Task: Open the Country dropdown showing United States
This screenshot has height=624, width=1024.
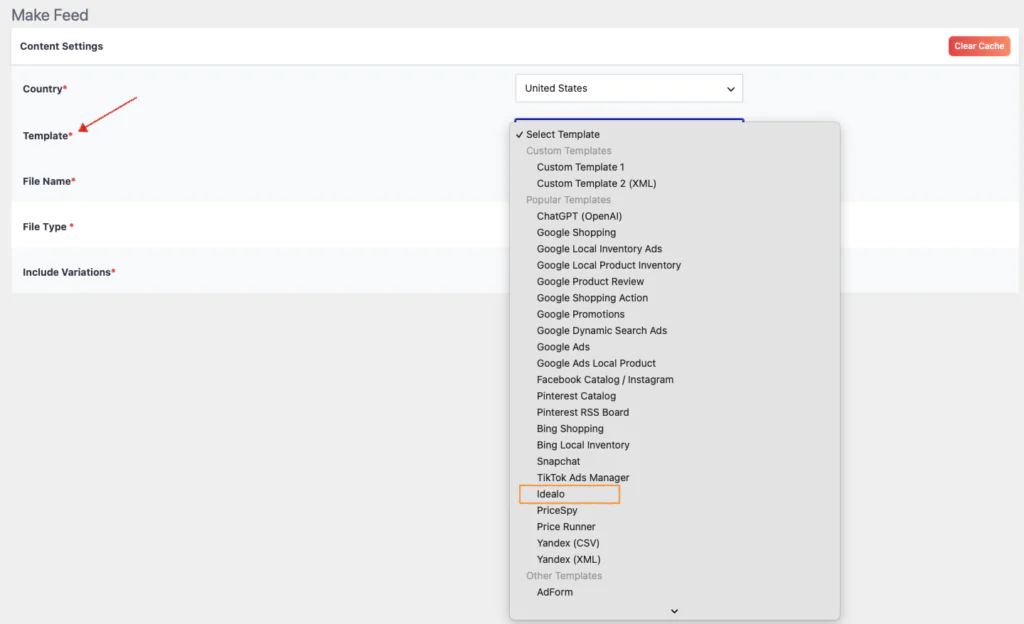Action: 629,88
